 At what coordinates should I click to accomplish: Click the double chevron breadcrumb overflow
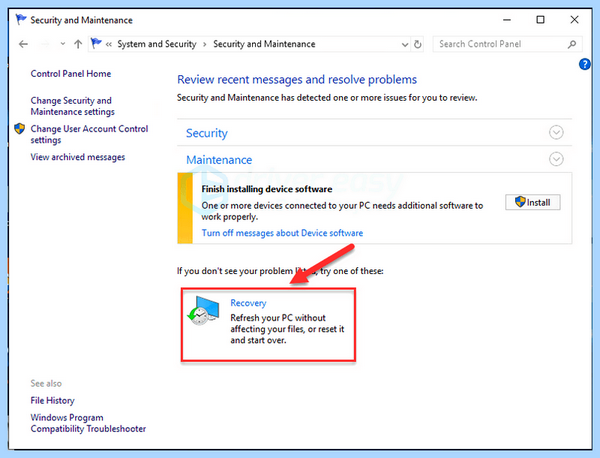coord(109,44)
